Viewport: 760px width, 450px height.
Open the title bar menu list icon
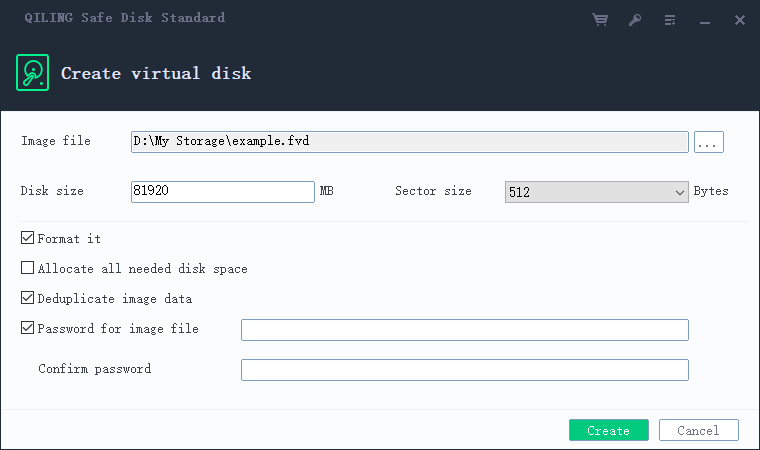pyautogui.click(x=670, y=20)
